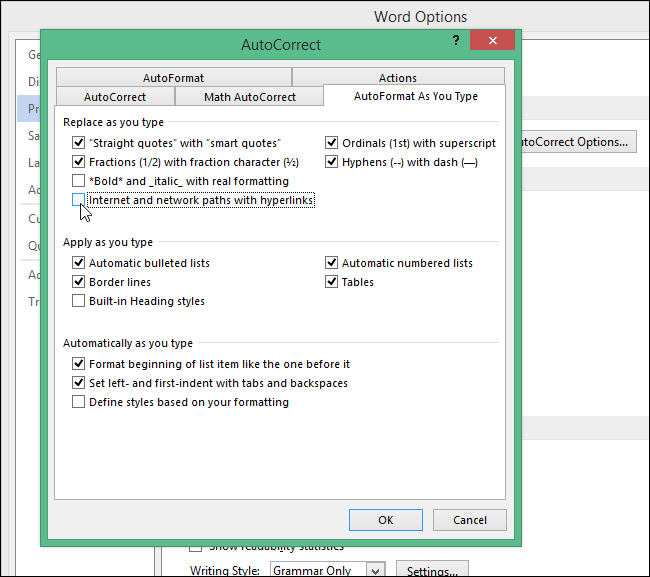This screenshot has width=650, height=577.
Task: Click the Cancel button
Action: tap(470, 520)
